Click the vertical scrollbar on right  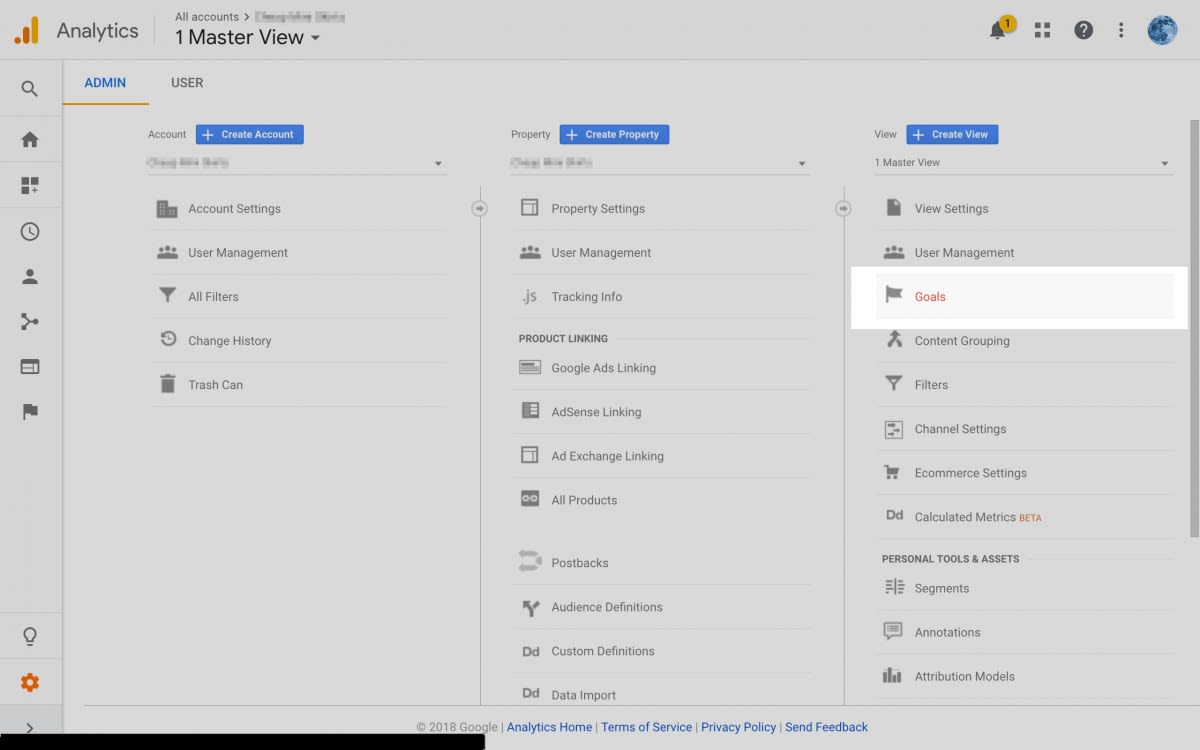(1194, 330)
